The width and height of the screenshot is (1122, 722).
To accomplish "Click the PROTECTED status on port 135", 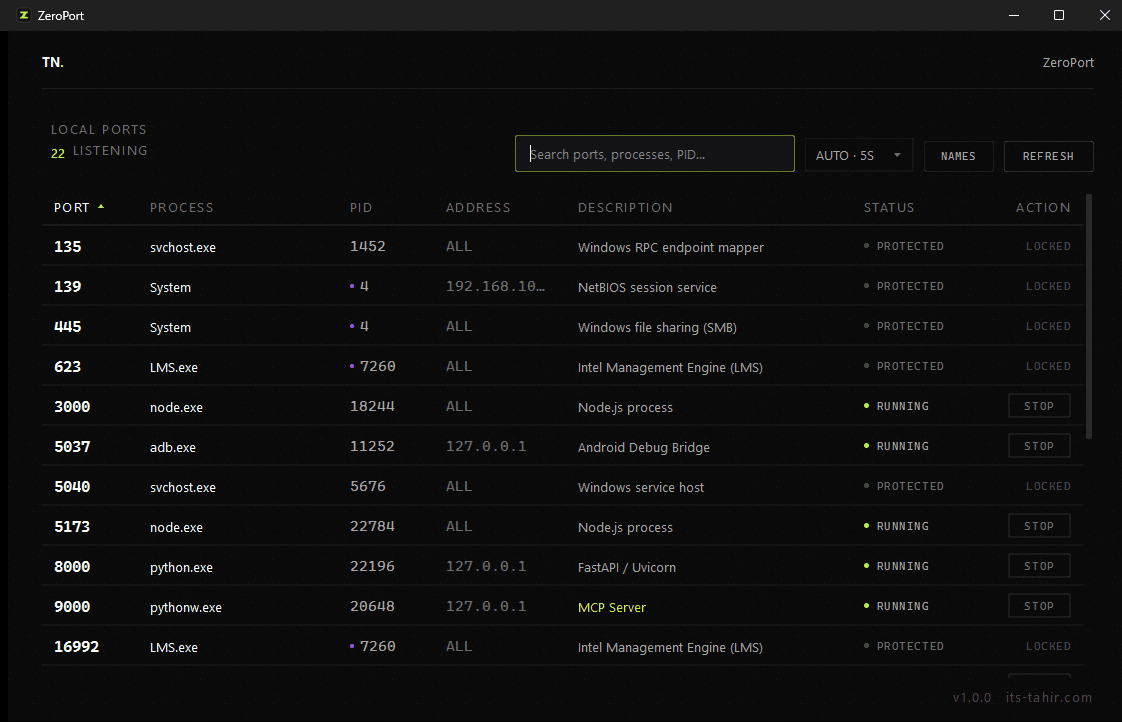I will click(x=904, y=246).
